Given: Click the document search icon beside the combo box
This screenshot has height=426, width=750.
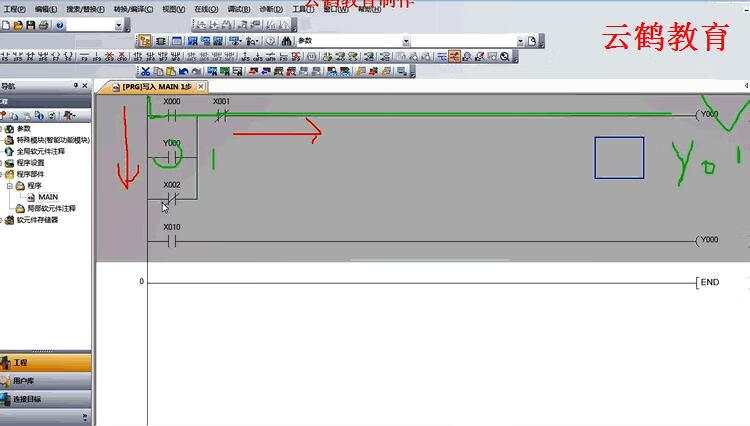Looking at the screenshot, I should 532,41.
